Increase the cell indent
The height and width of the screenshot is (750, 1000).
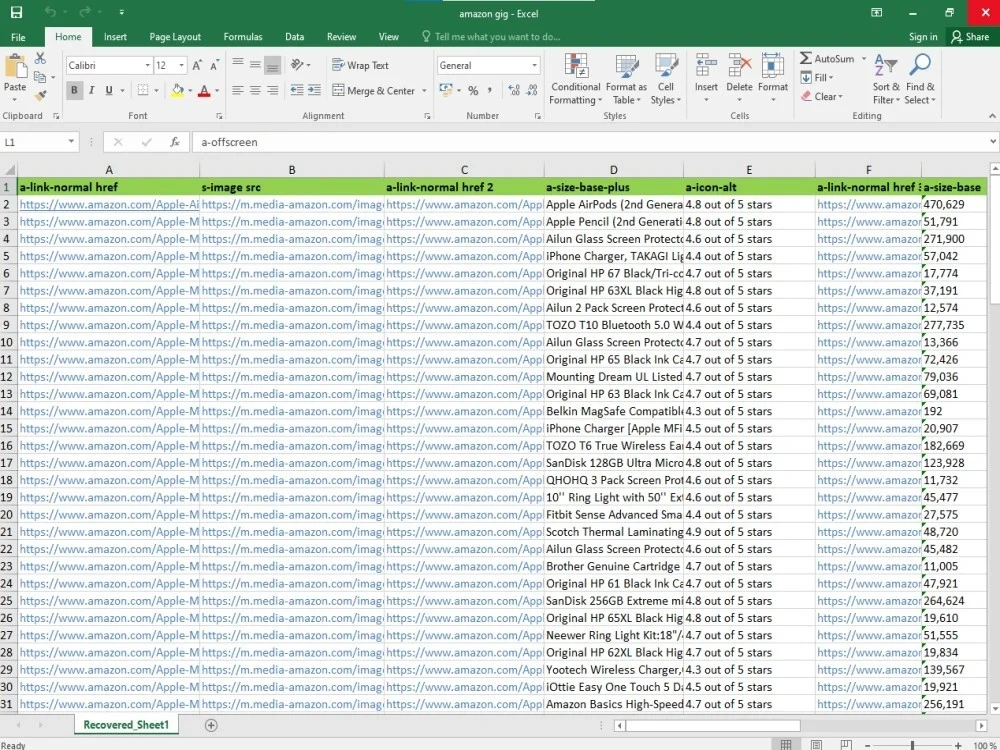point(314,91)
